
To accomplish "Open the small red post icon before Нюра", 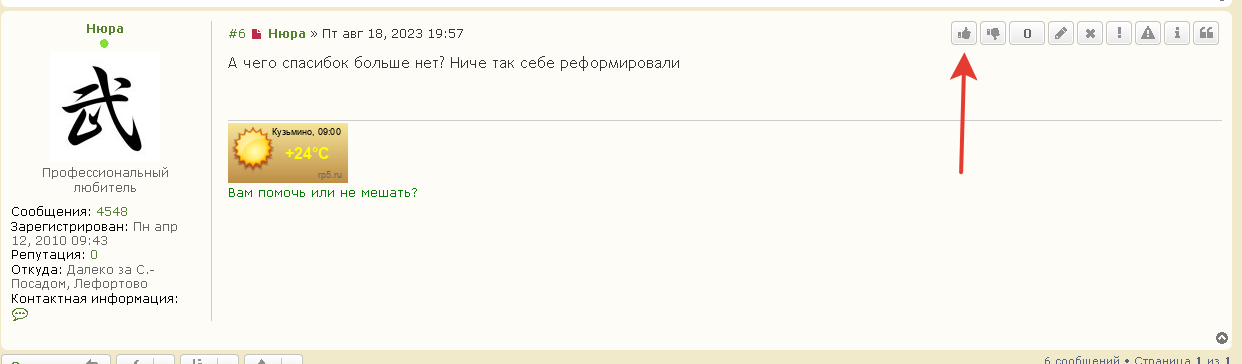I will 256,34.
